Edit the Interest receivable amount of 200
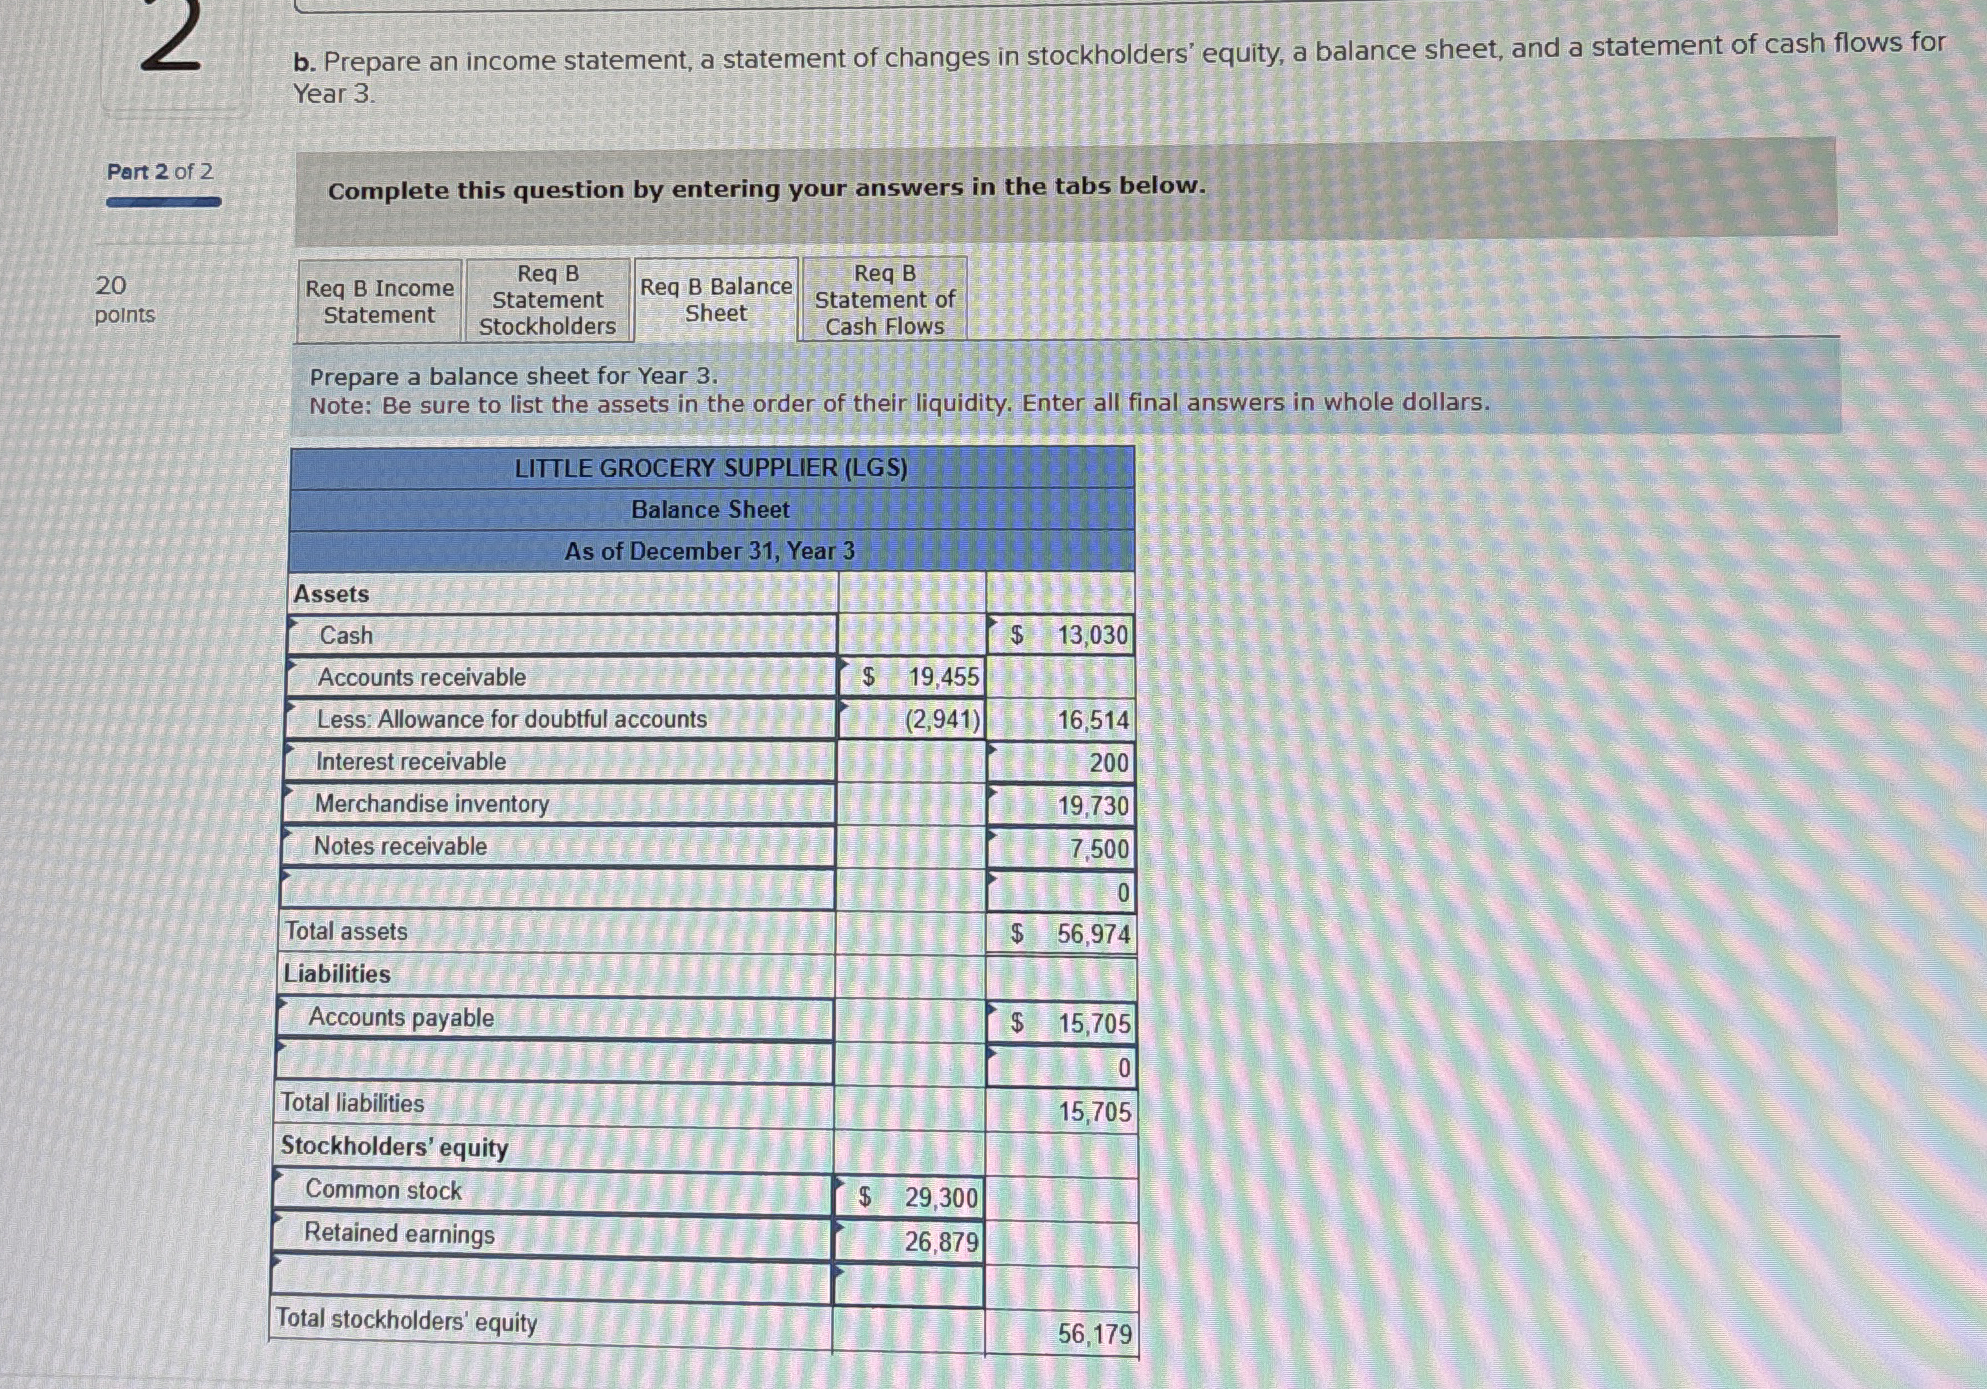The image size is (1987, 1389). (x=1060, y=763)
